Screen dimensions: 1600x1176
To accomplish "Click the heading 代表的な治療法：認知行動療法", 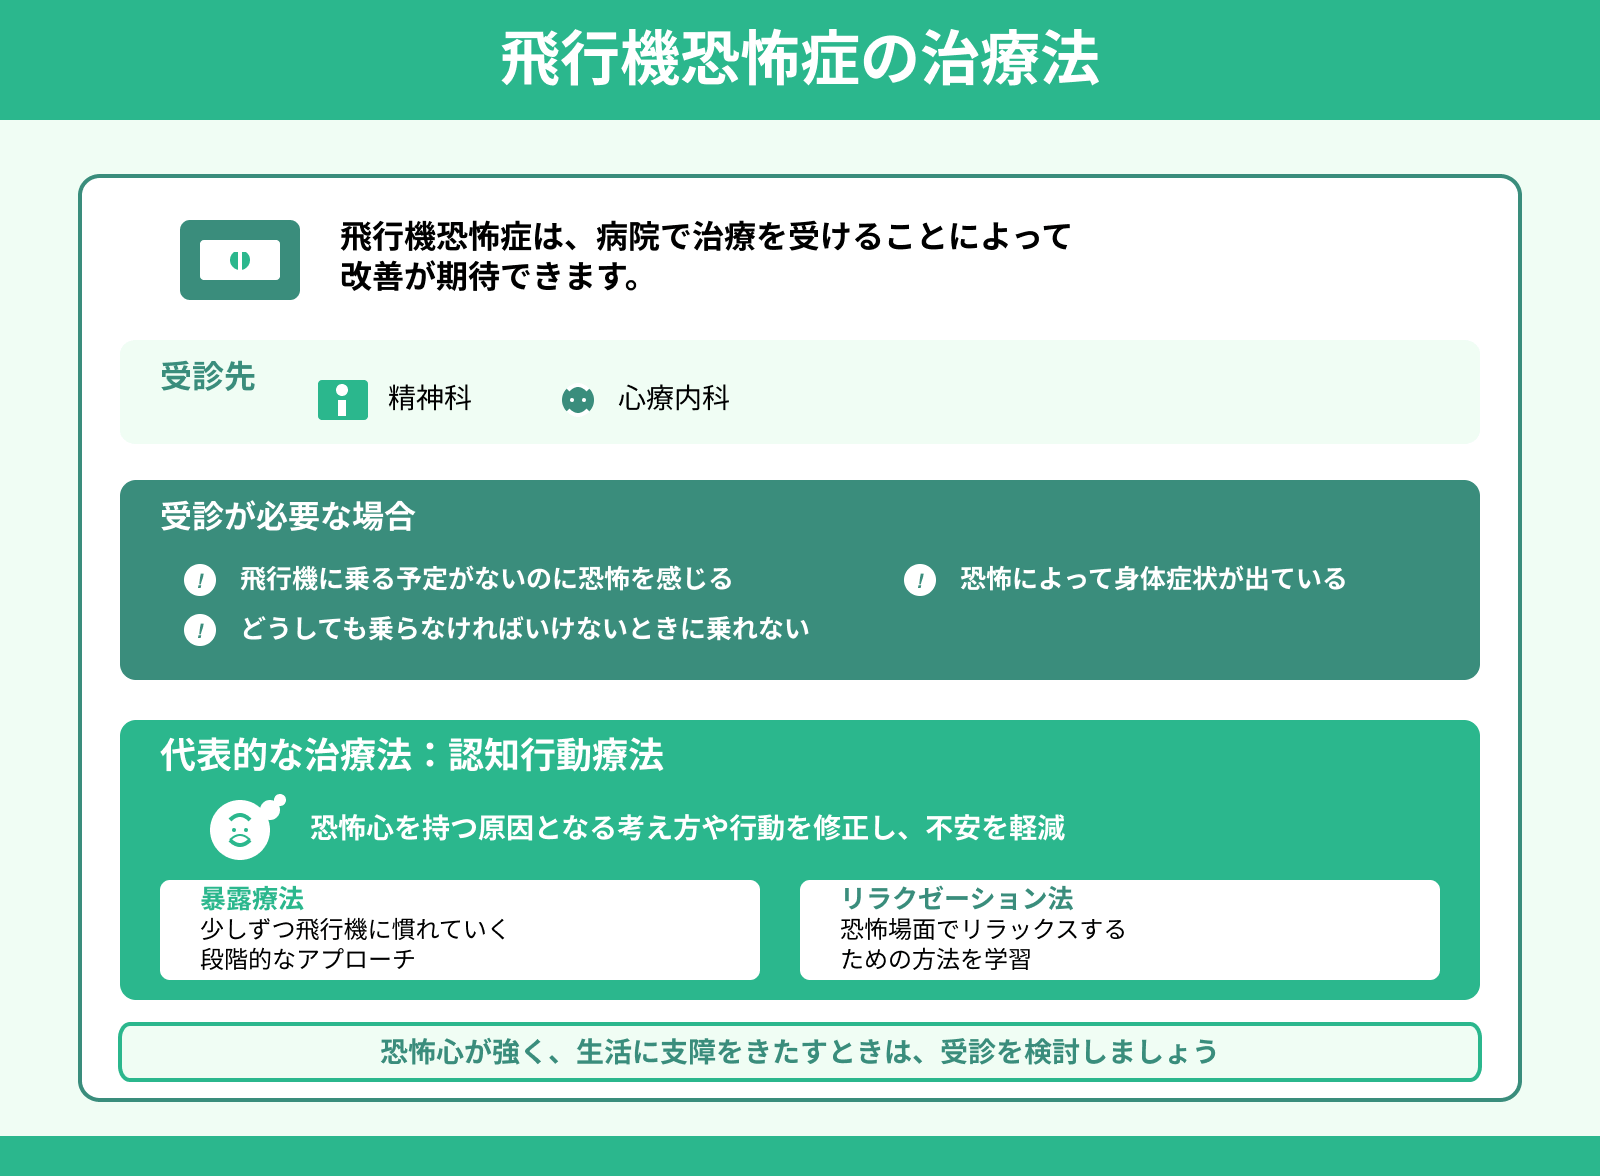I will [412, 755].
